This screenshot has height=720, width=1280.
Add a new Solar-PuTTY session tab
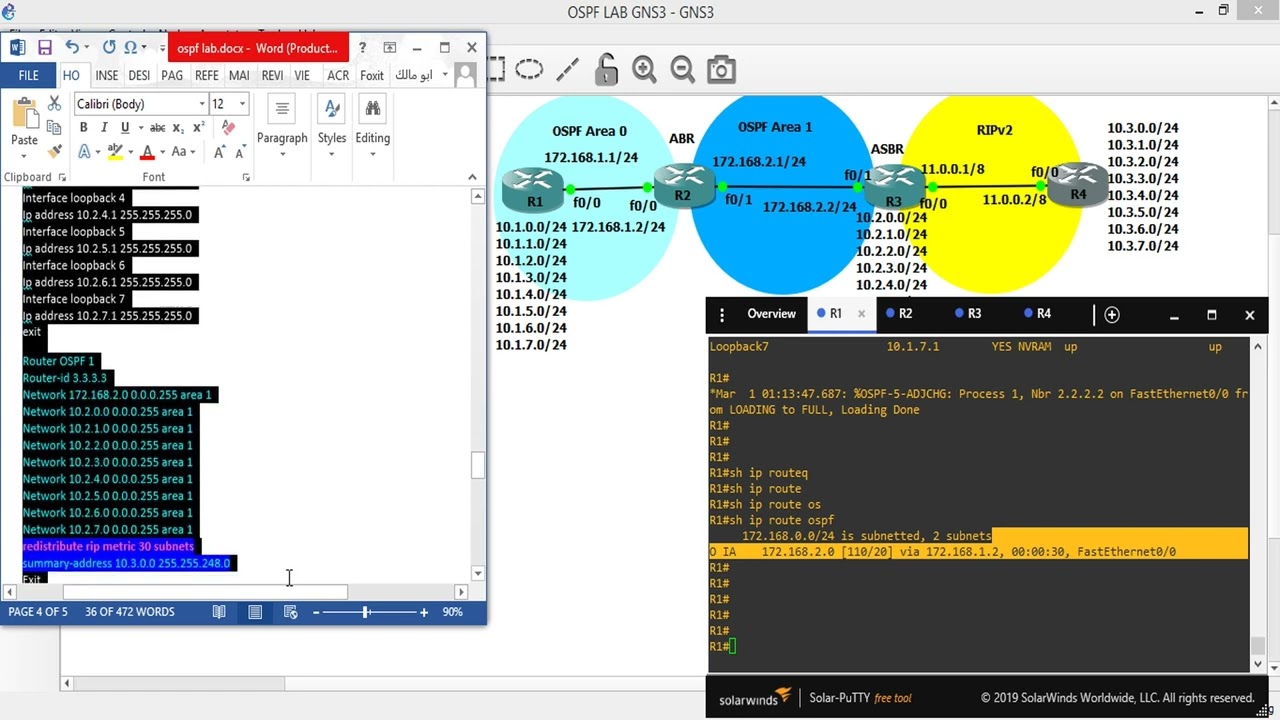pos(1112,314)
